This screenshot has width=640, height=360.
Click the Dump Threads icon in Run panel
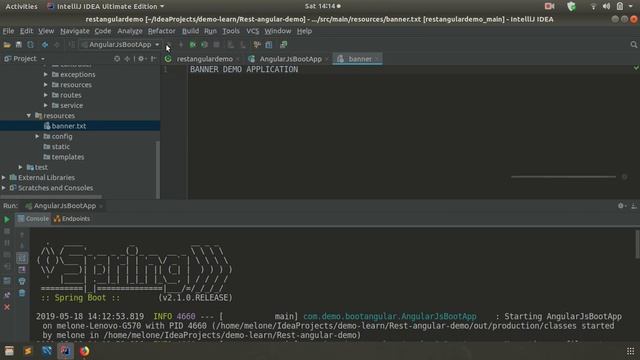[x=7, y=255]
